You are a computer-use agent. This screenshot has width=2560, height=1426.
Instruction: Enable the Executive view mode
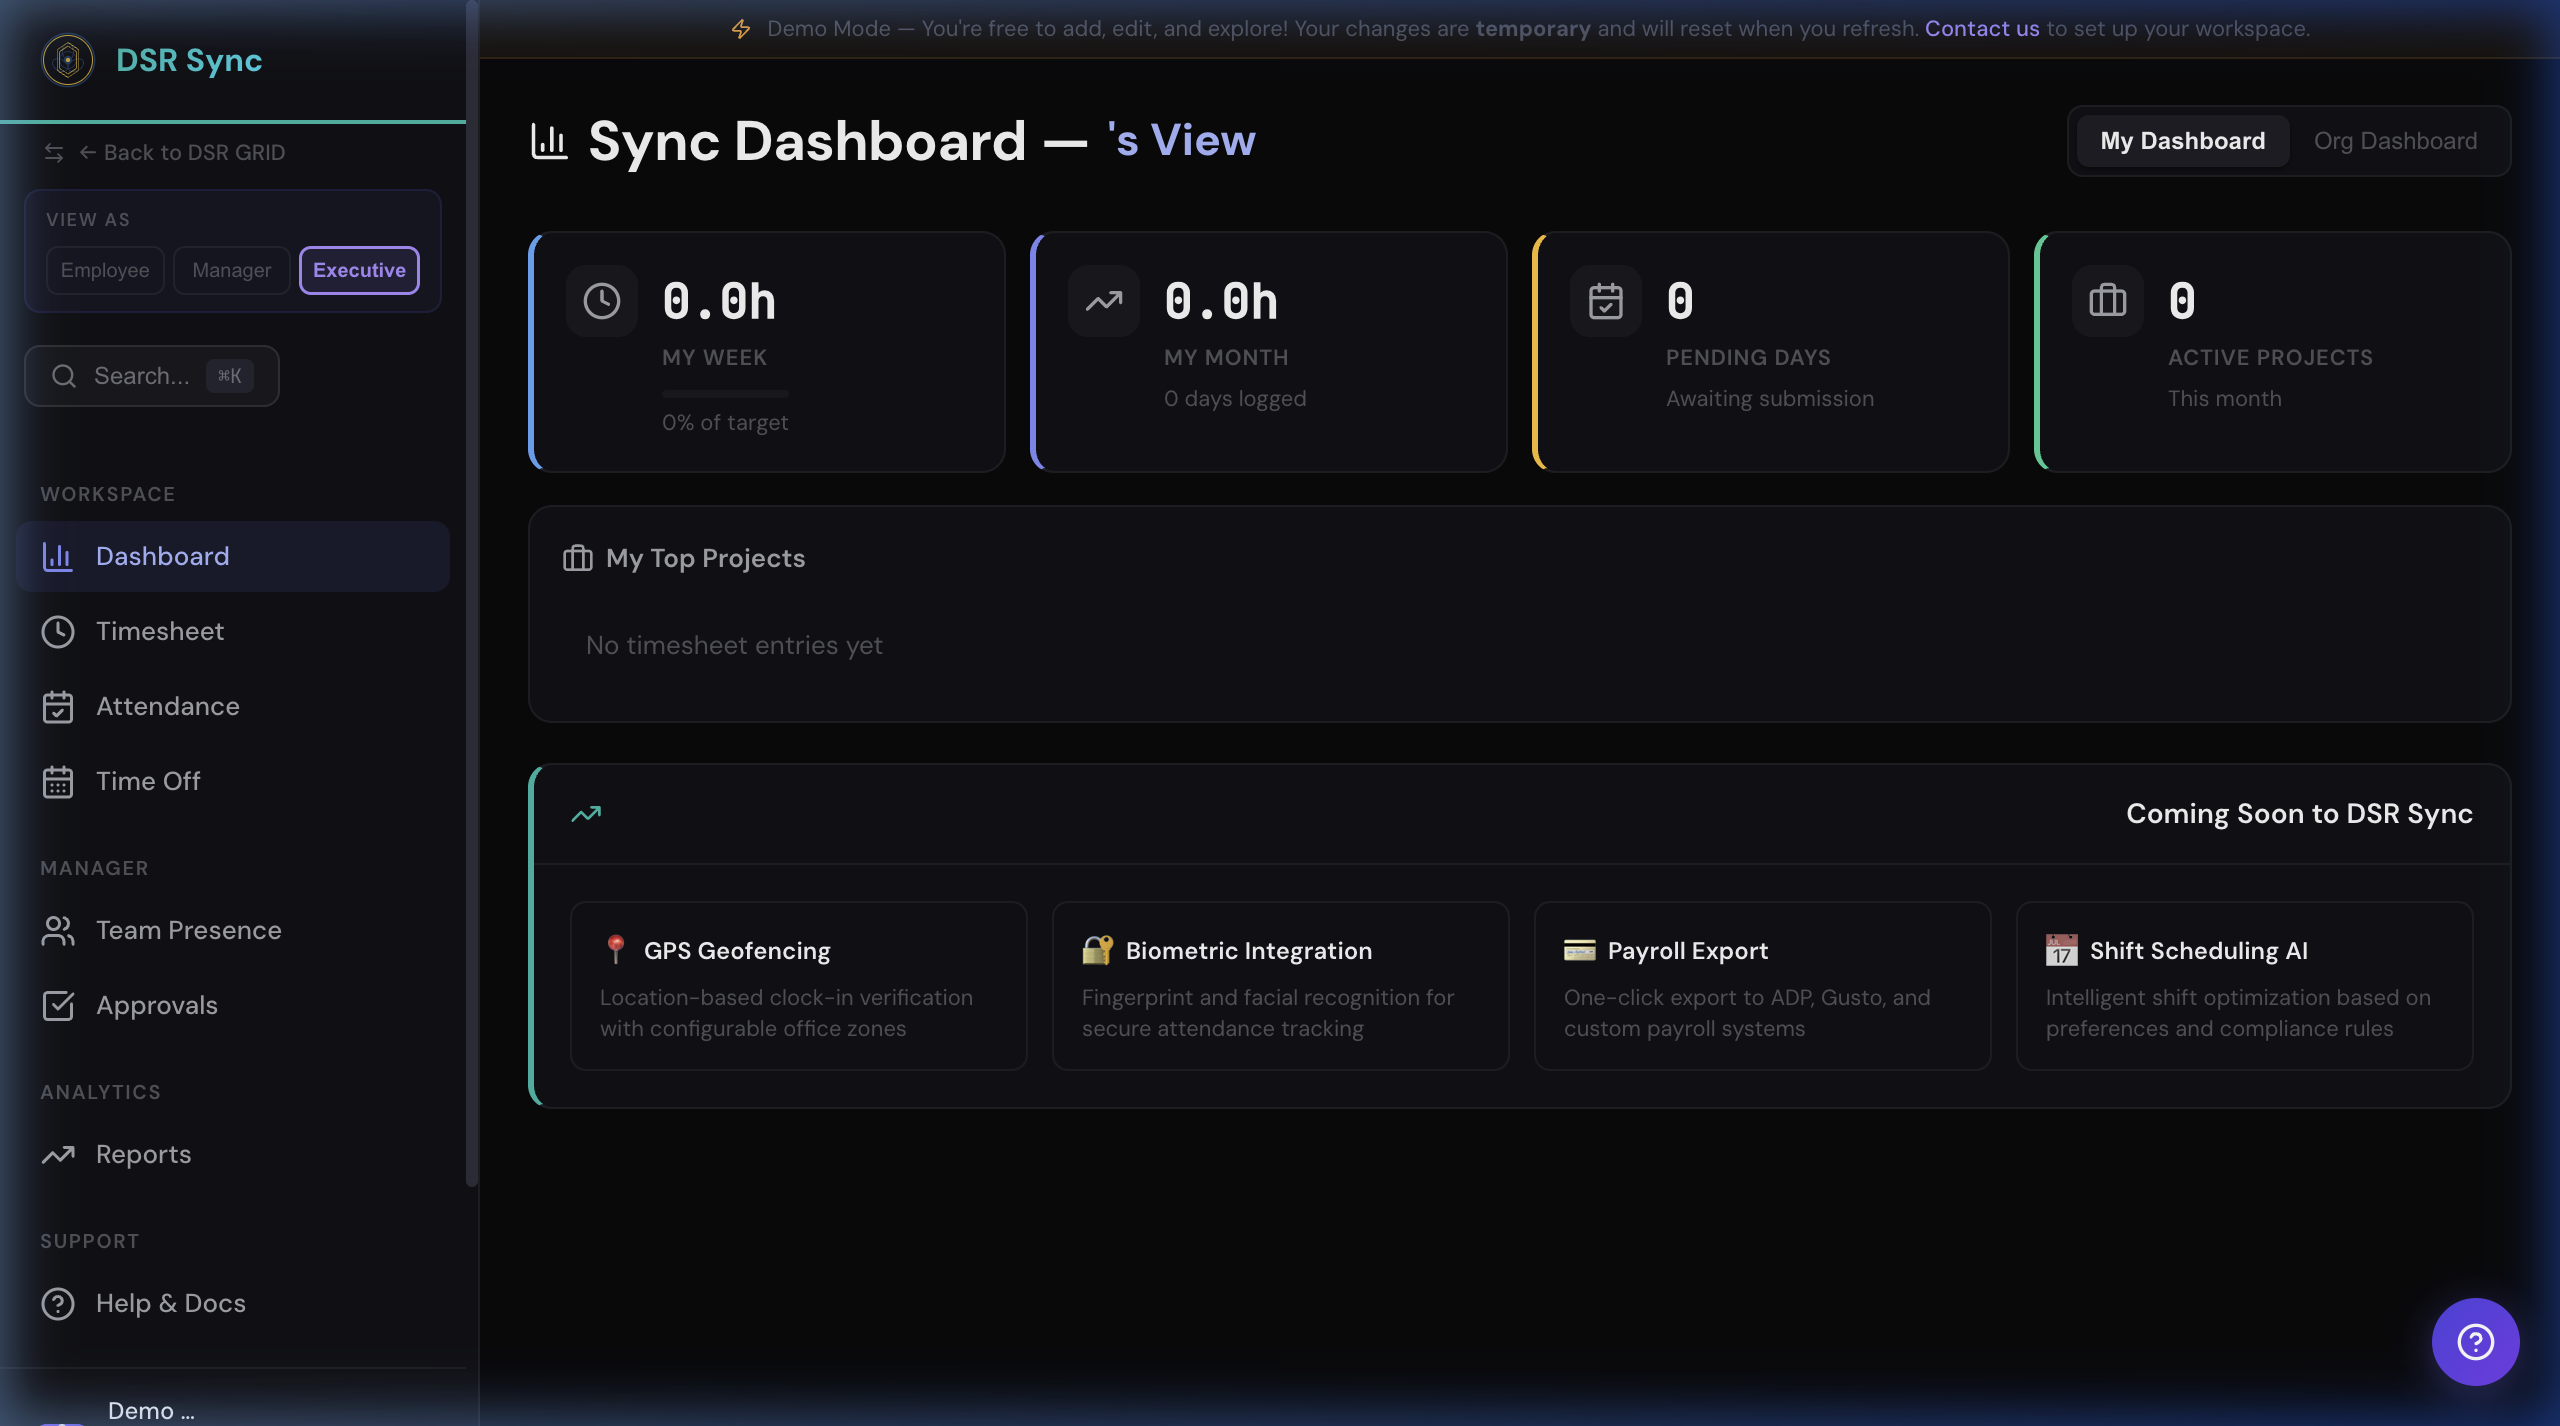358,270
